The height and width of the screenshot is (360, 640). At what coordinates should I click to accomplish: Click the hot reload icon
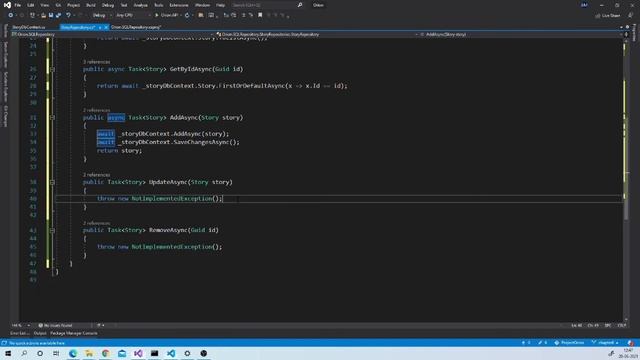(187, 16)
